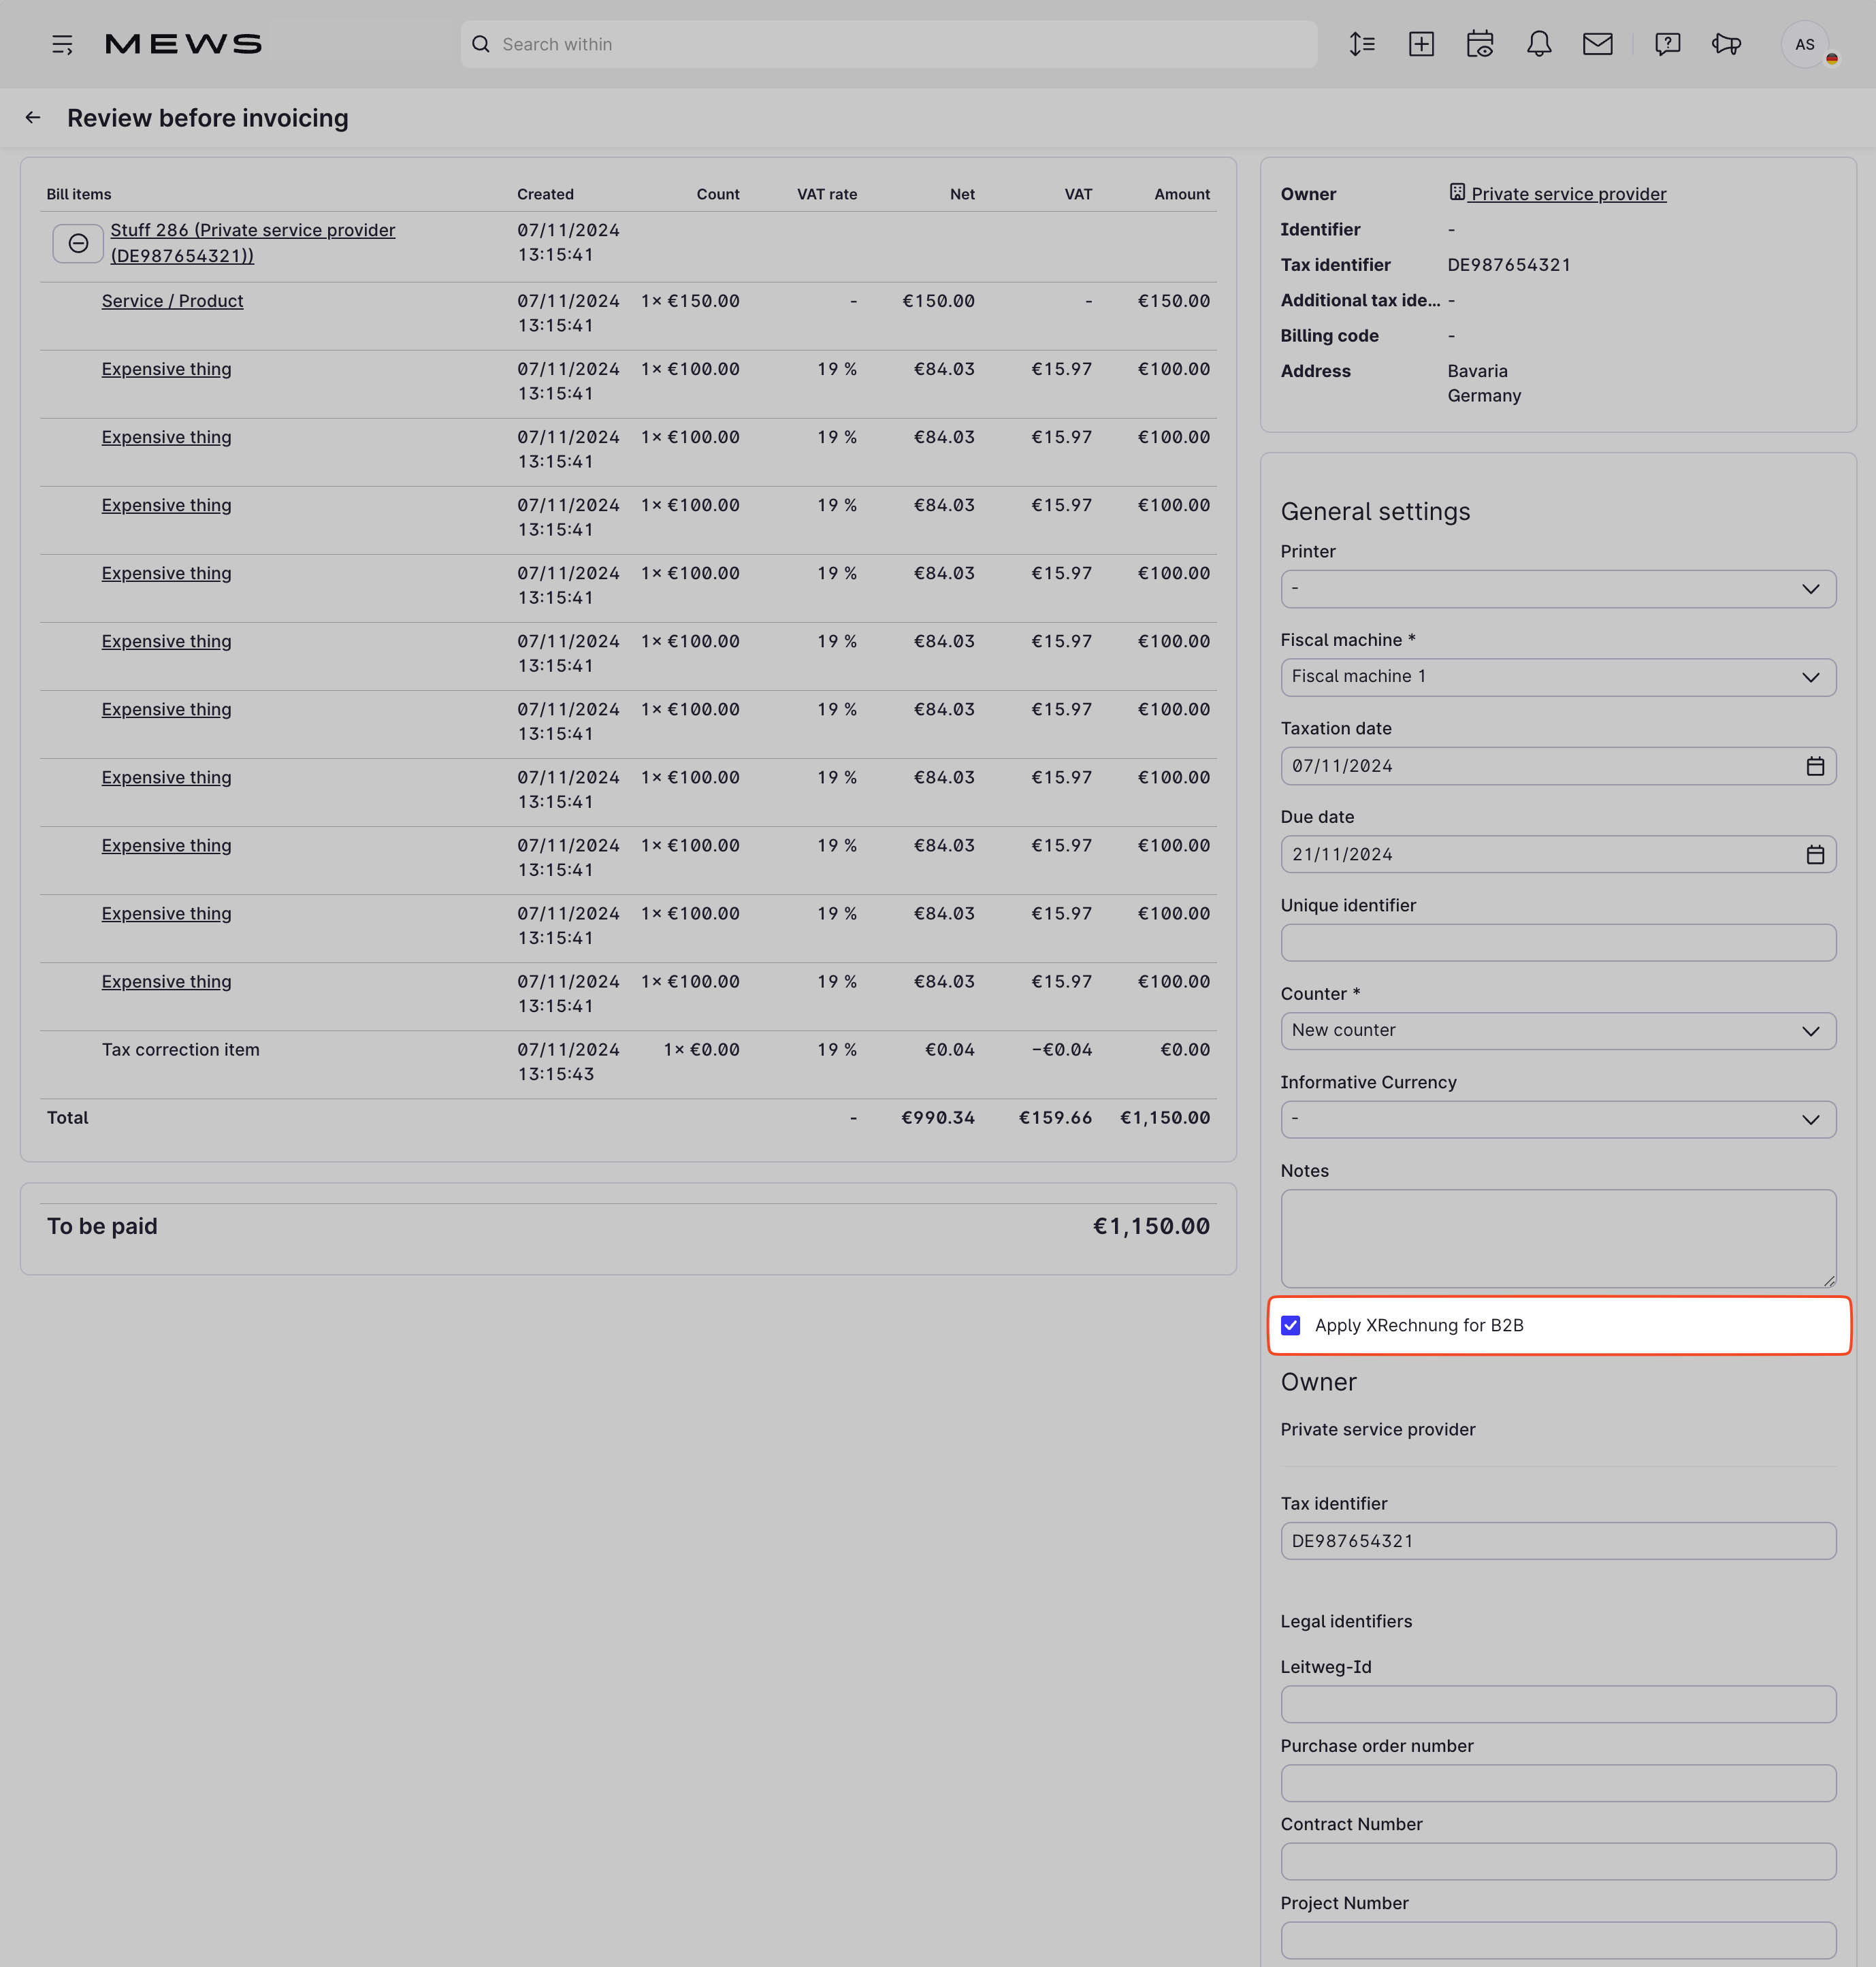1876x1967 pixels.
Task: Open the Informative Currency dropdown
Action: (x=1558, y=1119)
